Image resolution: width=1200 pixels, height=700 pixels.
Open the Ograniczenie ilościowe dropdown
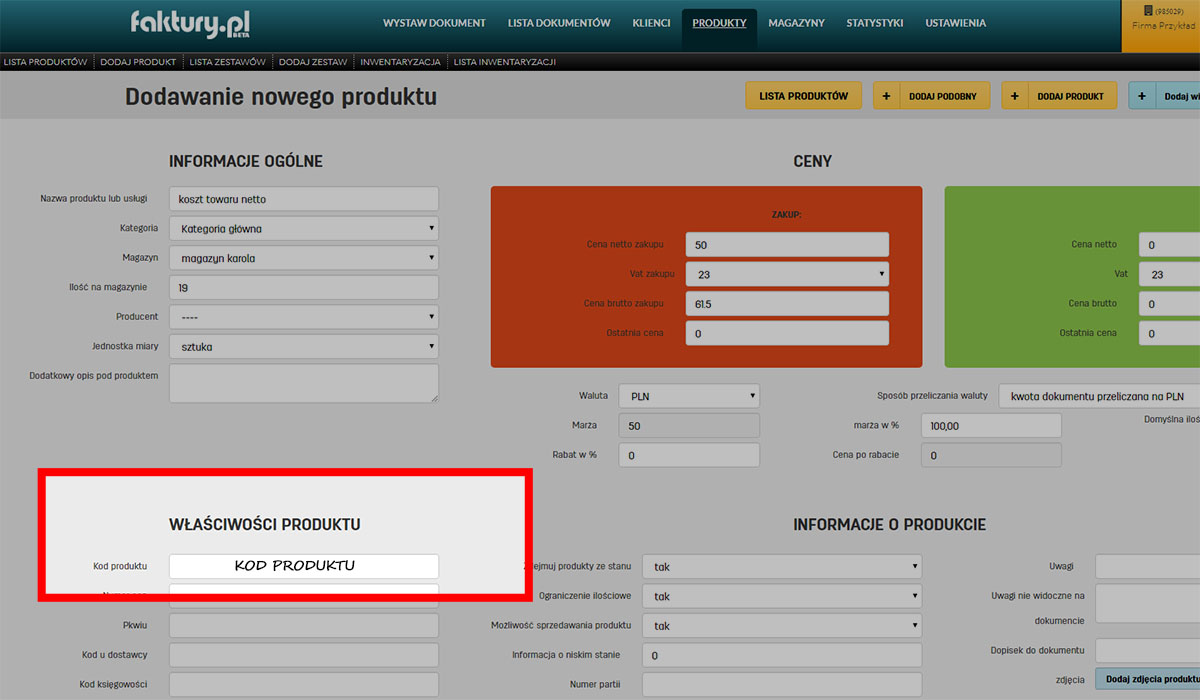tap(781, 596)
